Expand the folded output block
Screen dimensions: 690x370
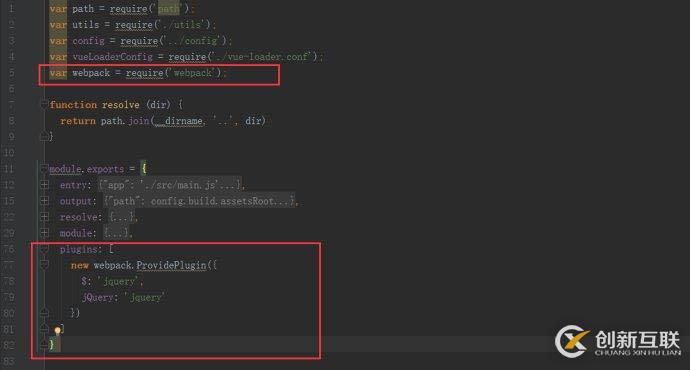(x=44, y=201)
